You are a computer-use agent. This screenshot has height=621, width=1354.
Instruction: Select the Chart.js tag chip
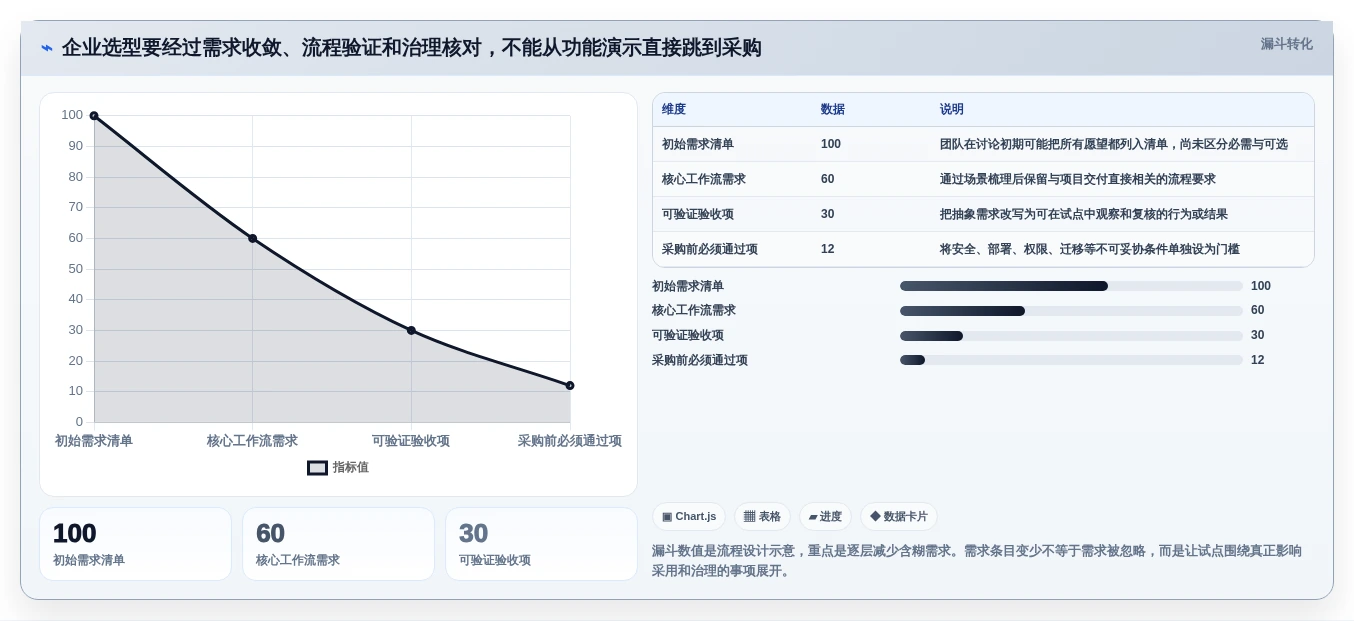(689, 516)
